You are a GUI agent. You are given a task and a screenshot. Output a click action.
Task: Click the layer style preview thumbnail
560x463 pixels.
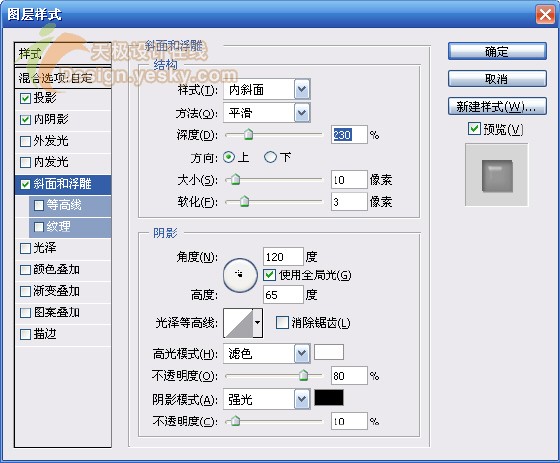[x=496, y=175]
